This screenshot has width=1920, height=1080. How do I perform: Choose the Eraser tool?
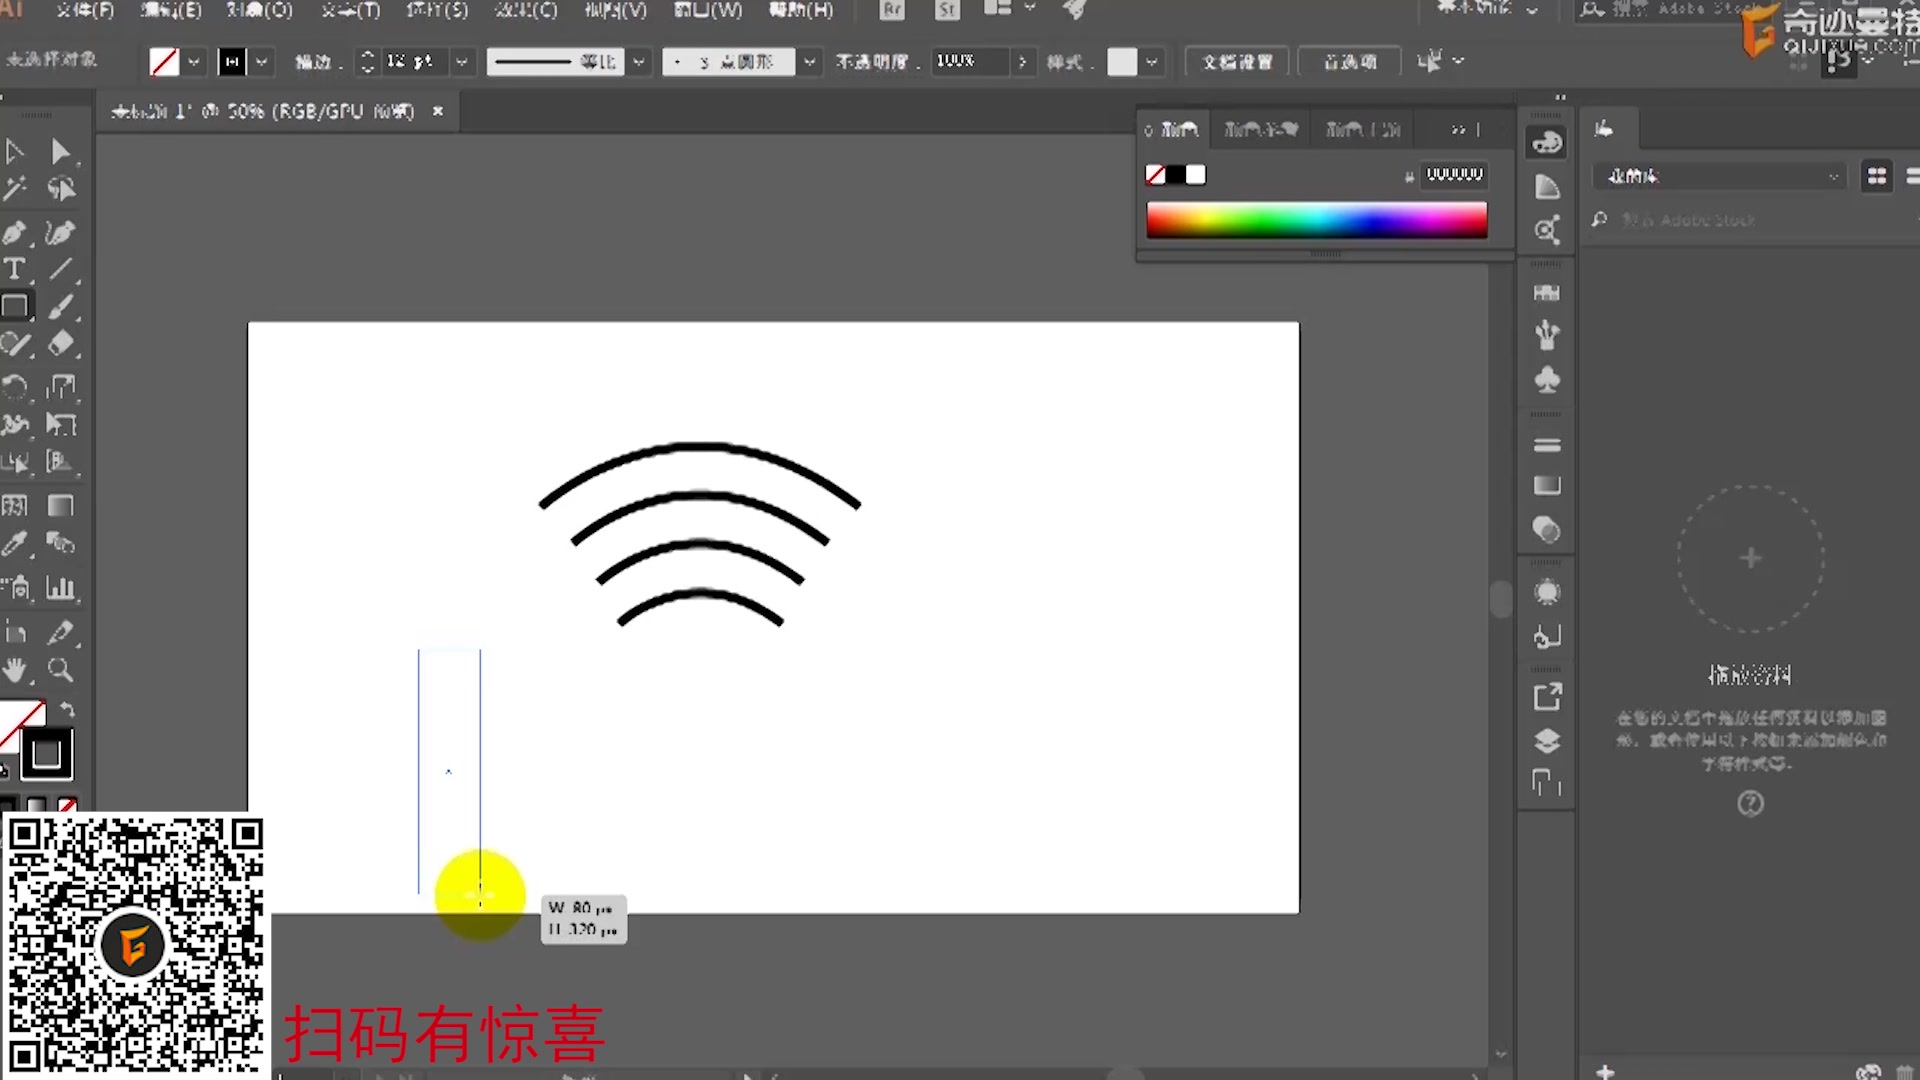(60, 344)
